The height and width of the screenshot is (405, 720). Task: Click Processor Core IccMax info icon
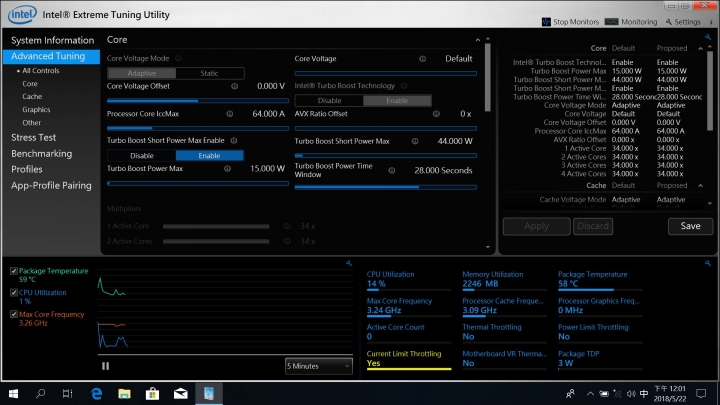click(x=230, y=114)
